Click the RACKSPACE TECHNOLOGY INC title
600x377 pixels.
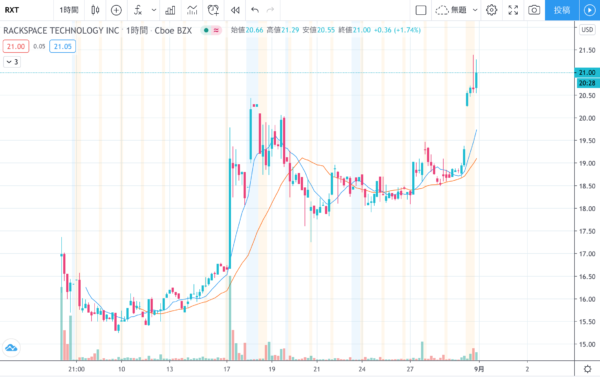pyautogui.click(x=61, y=31)
